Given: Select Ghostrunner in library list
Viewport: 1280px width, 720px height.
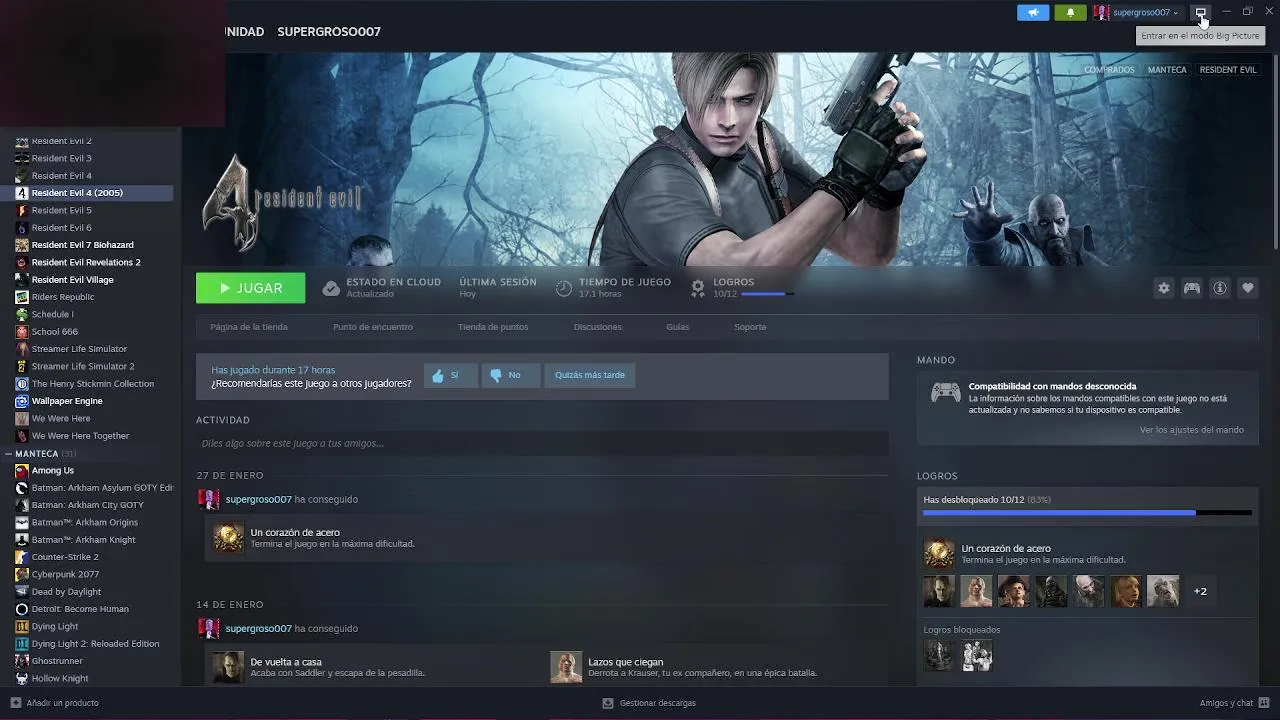Looking at the screenshot, I should (x=57, y=661).
